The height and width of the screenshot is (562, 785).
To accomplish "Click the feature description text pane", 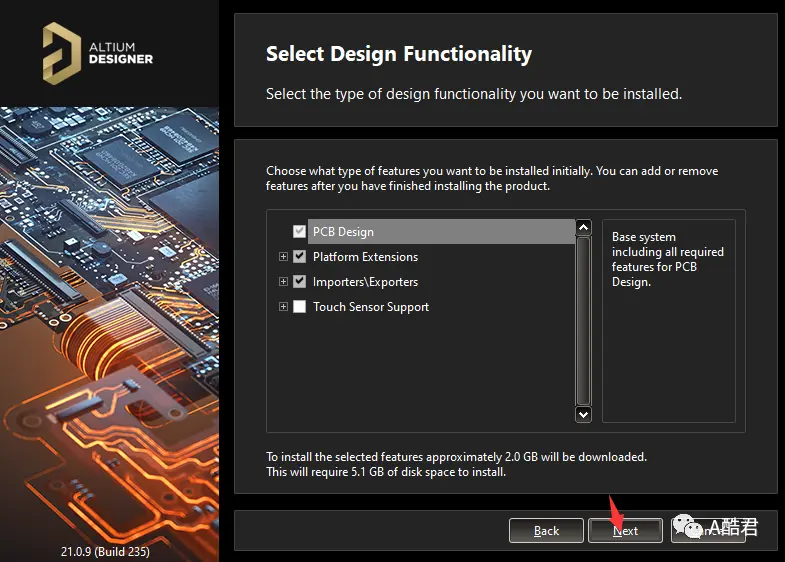I will (668, 321).
